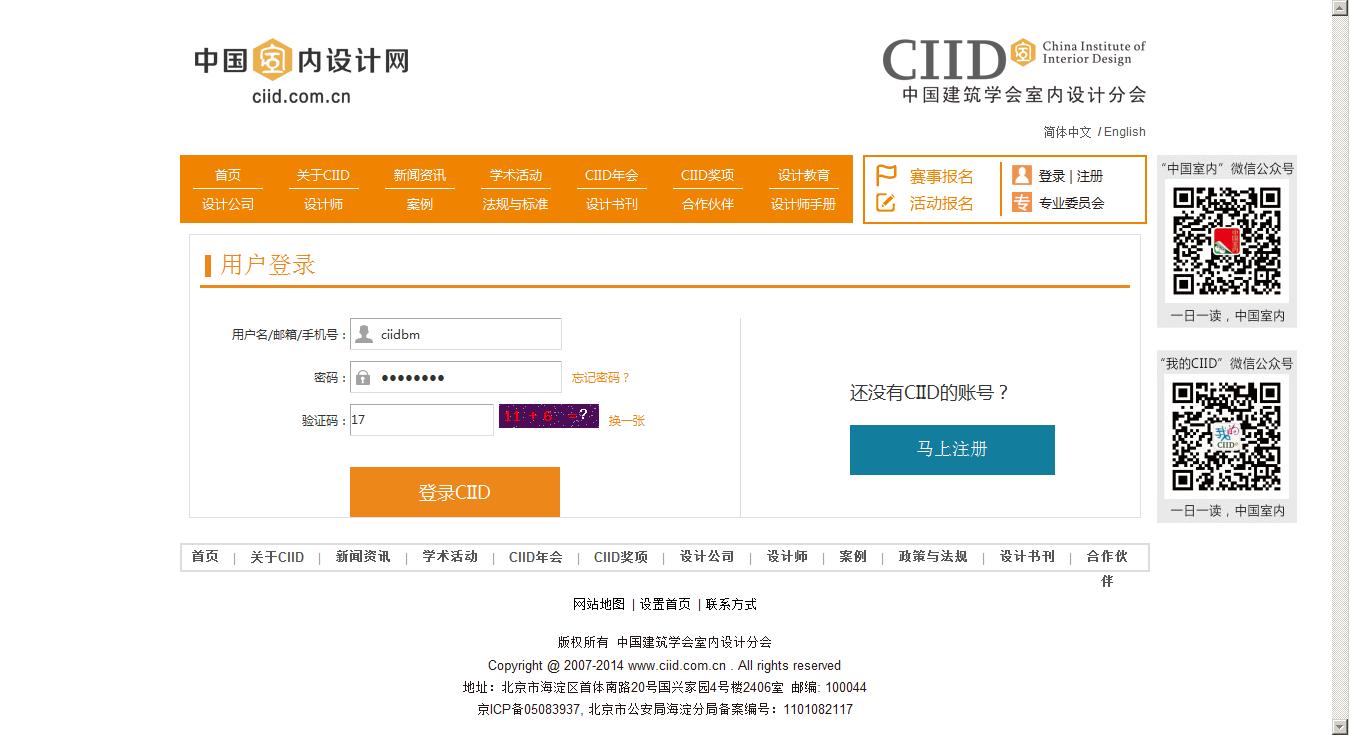The image size is (1350, 735).
Task: Click the 联系方式 link
Action: (731, 604)
